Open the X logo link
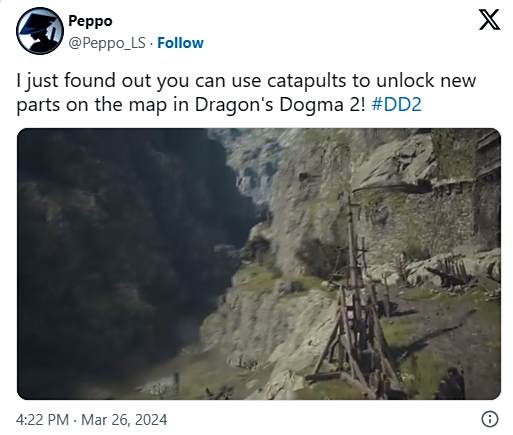513x435 pixels. point(489,20)
